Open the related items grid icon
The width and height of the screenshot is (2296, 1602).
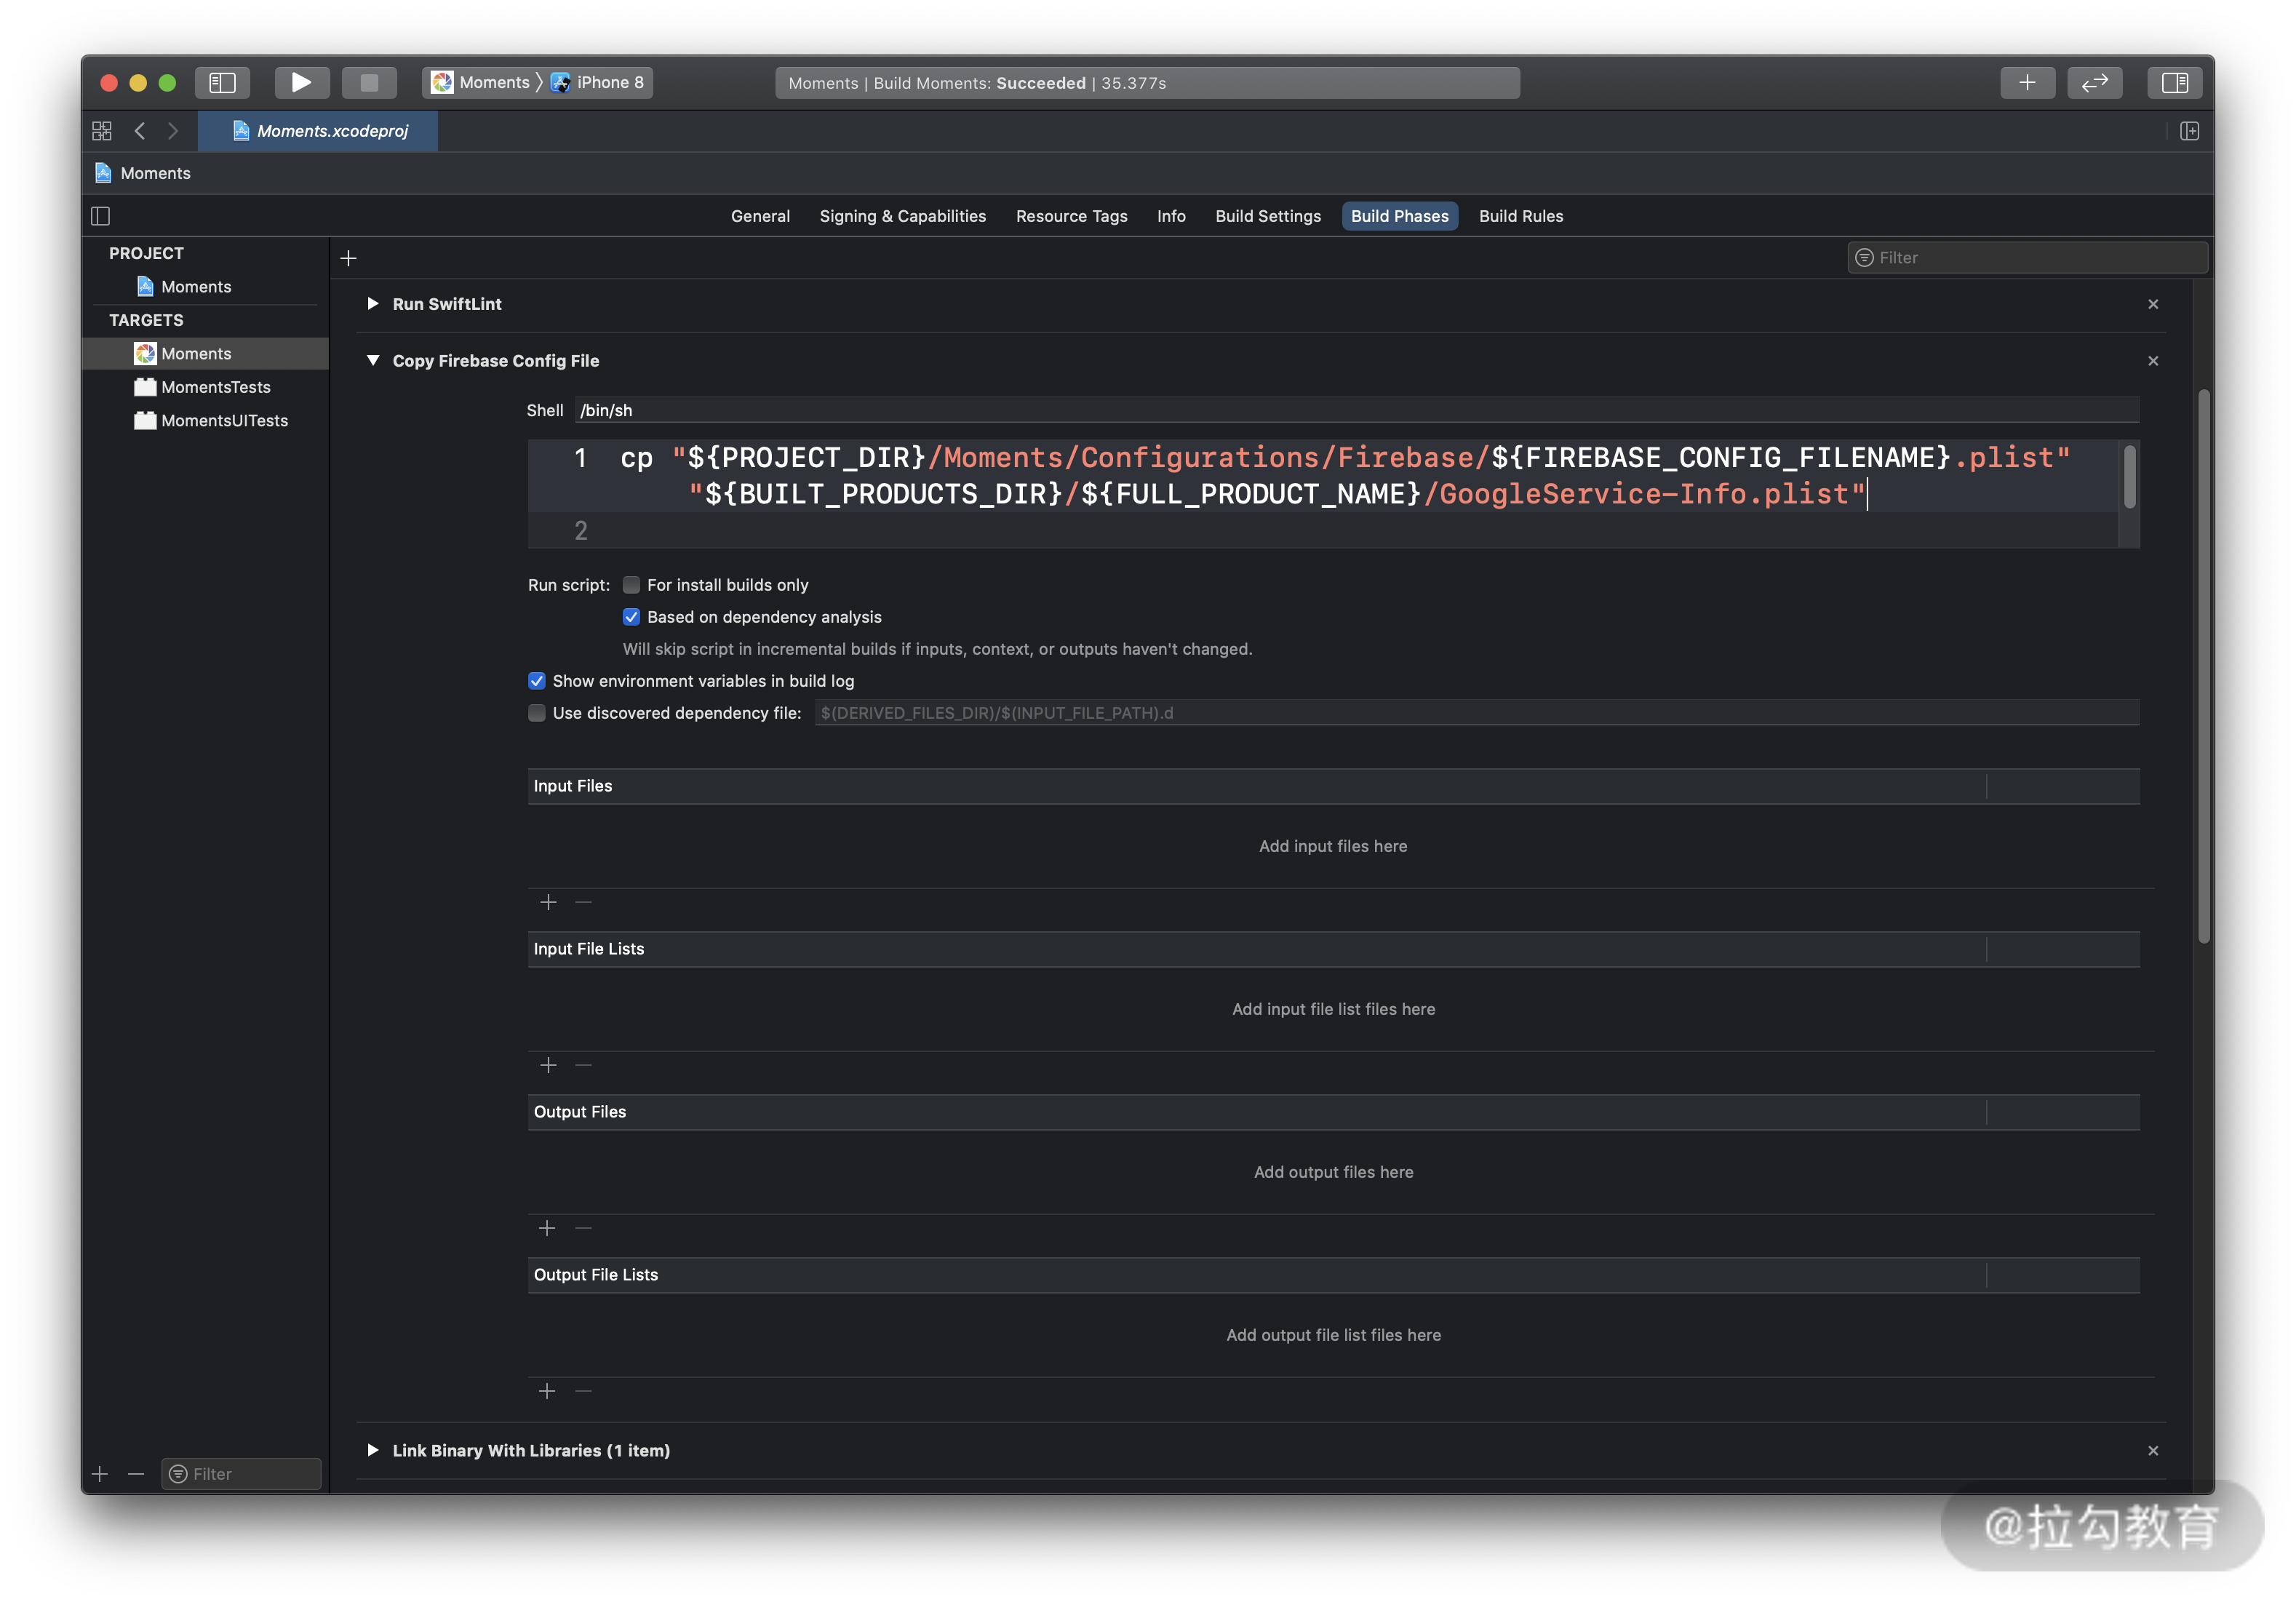coord(102,131)
